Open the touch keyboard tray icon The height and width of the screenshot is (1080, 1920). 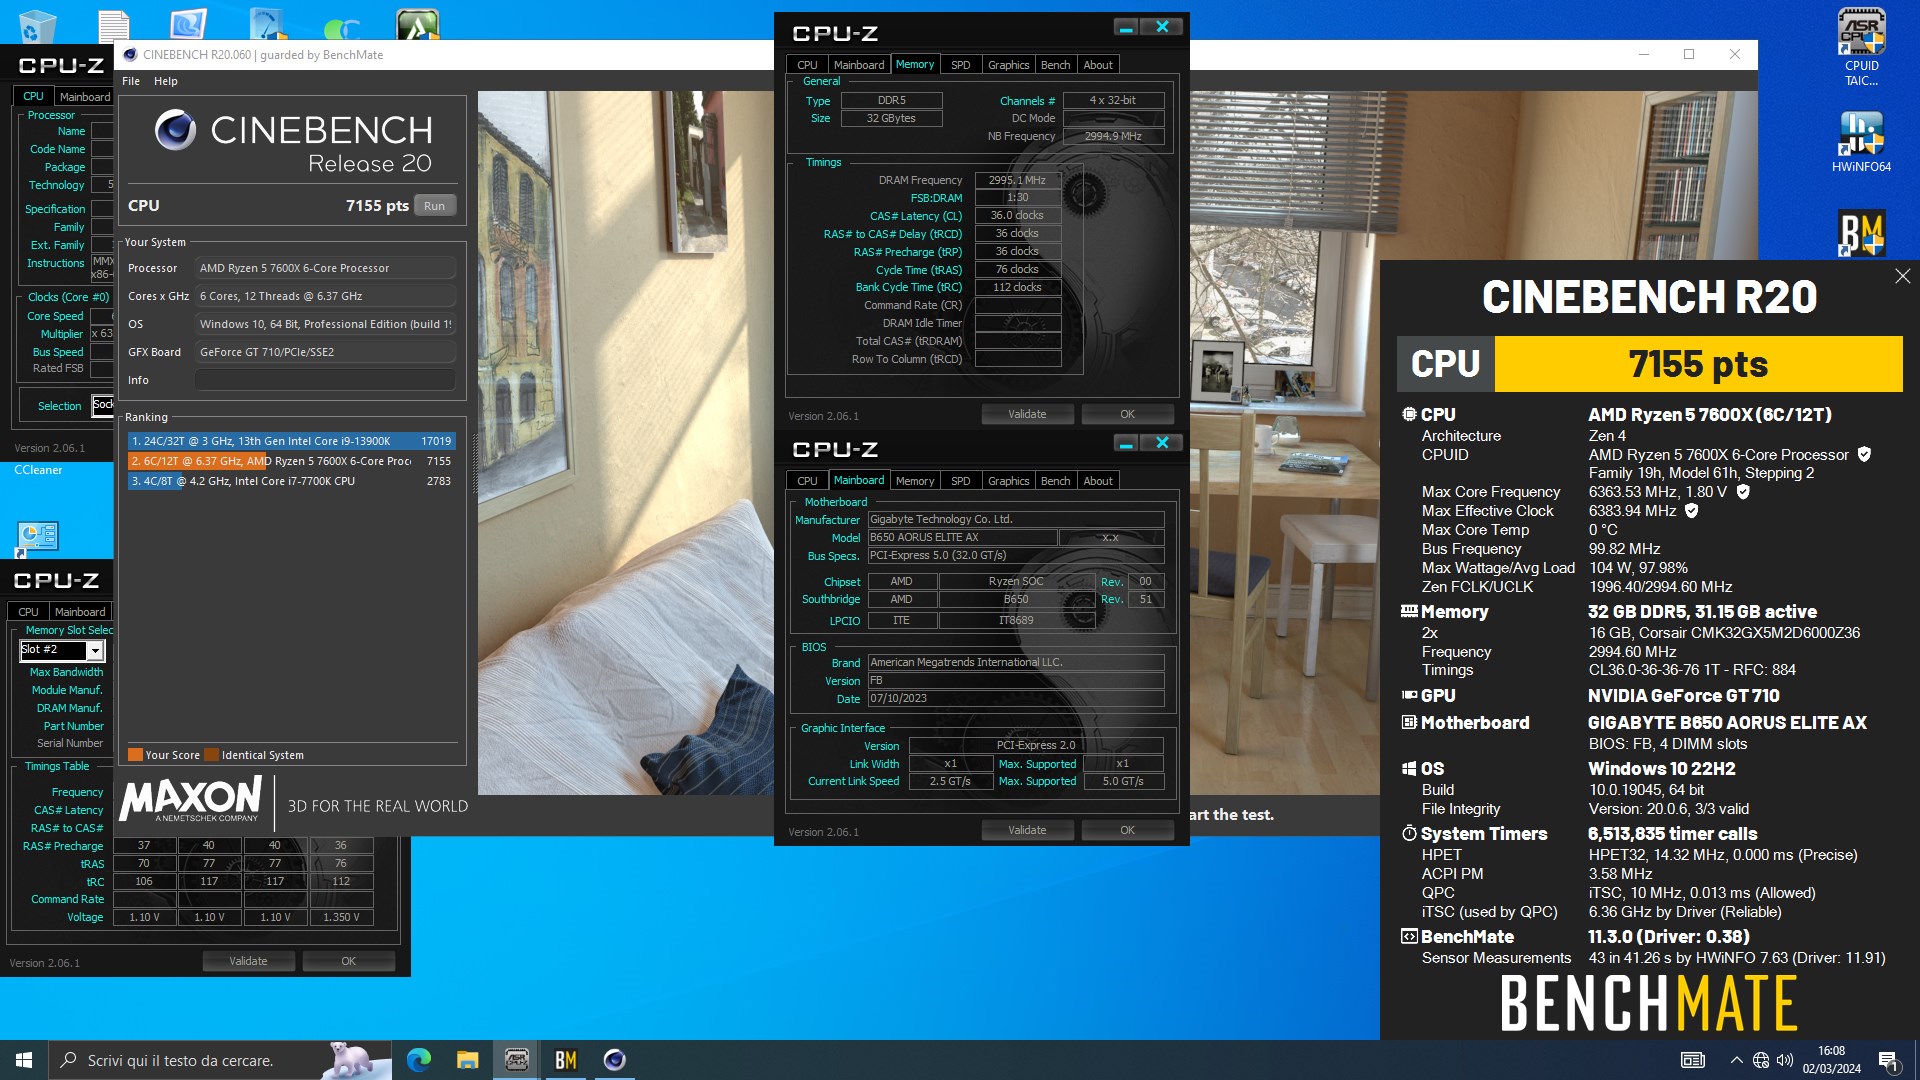1693,1060
